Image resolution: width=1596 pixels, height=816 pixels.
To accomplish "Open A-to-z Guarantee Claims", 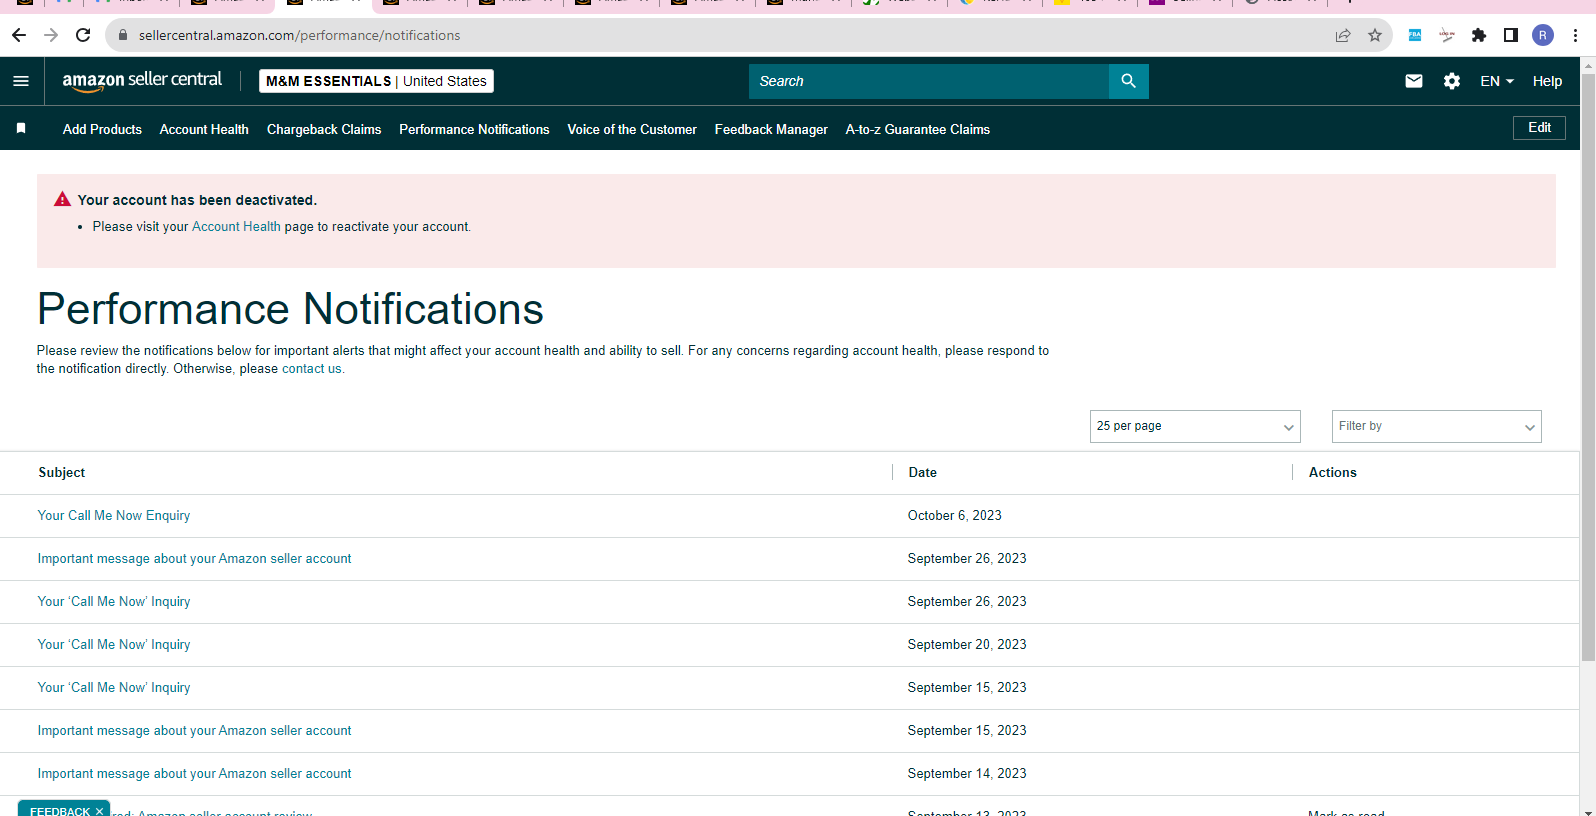I will [917, 129].
